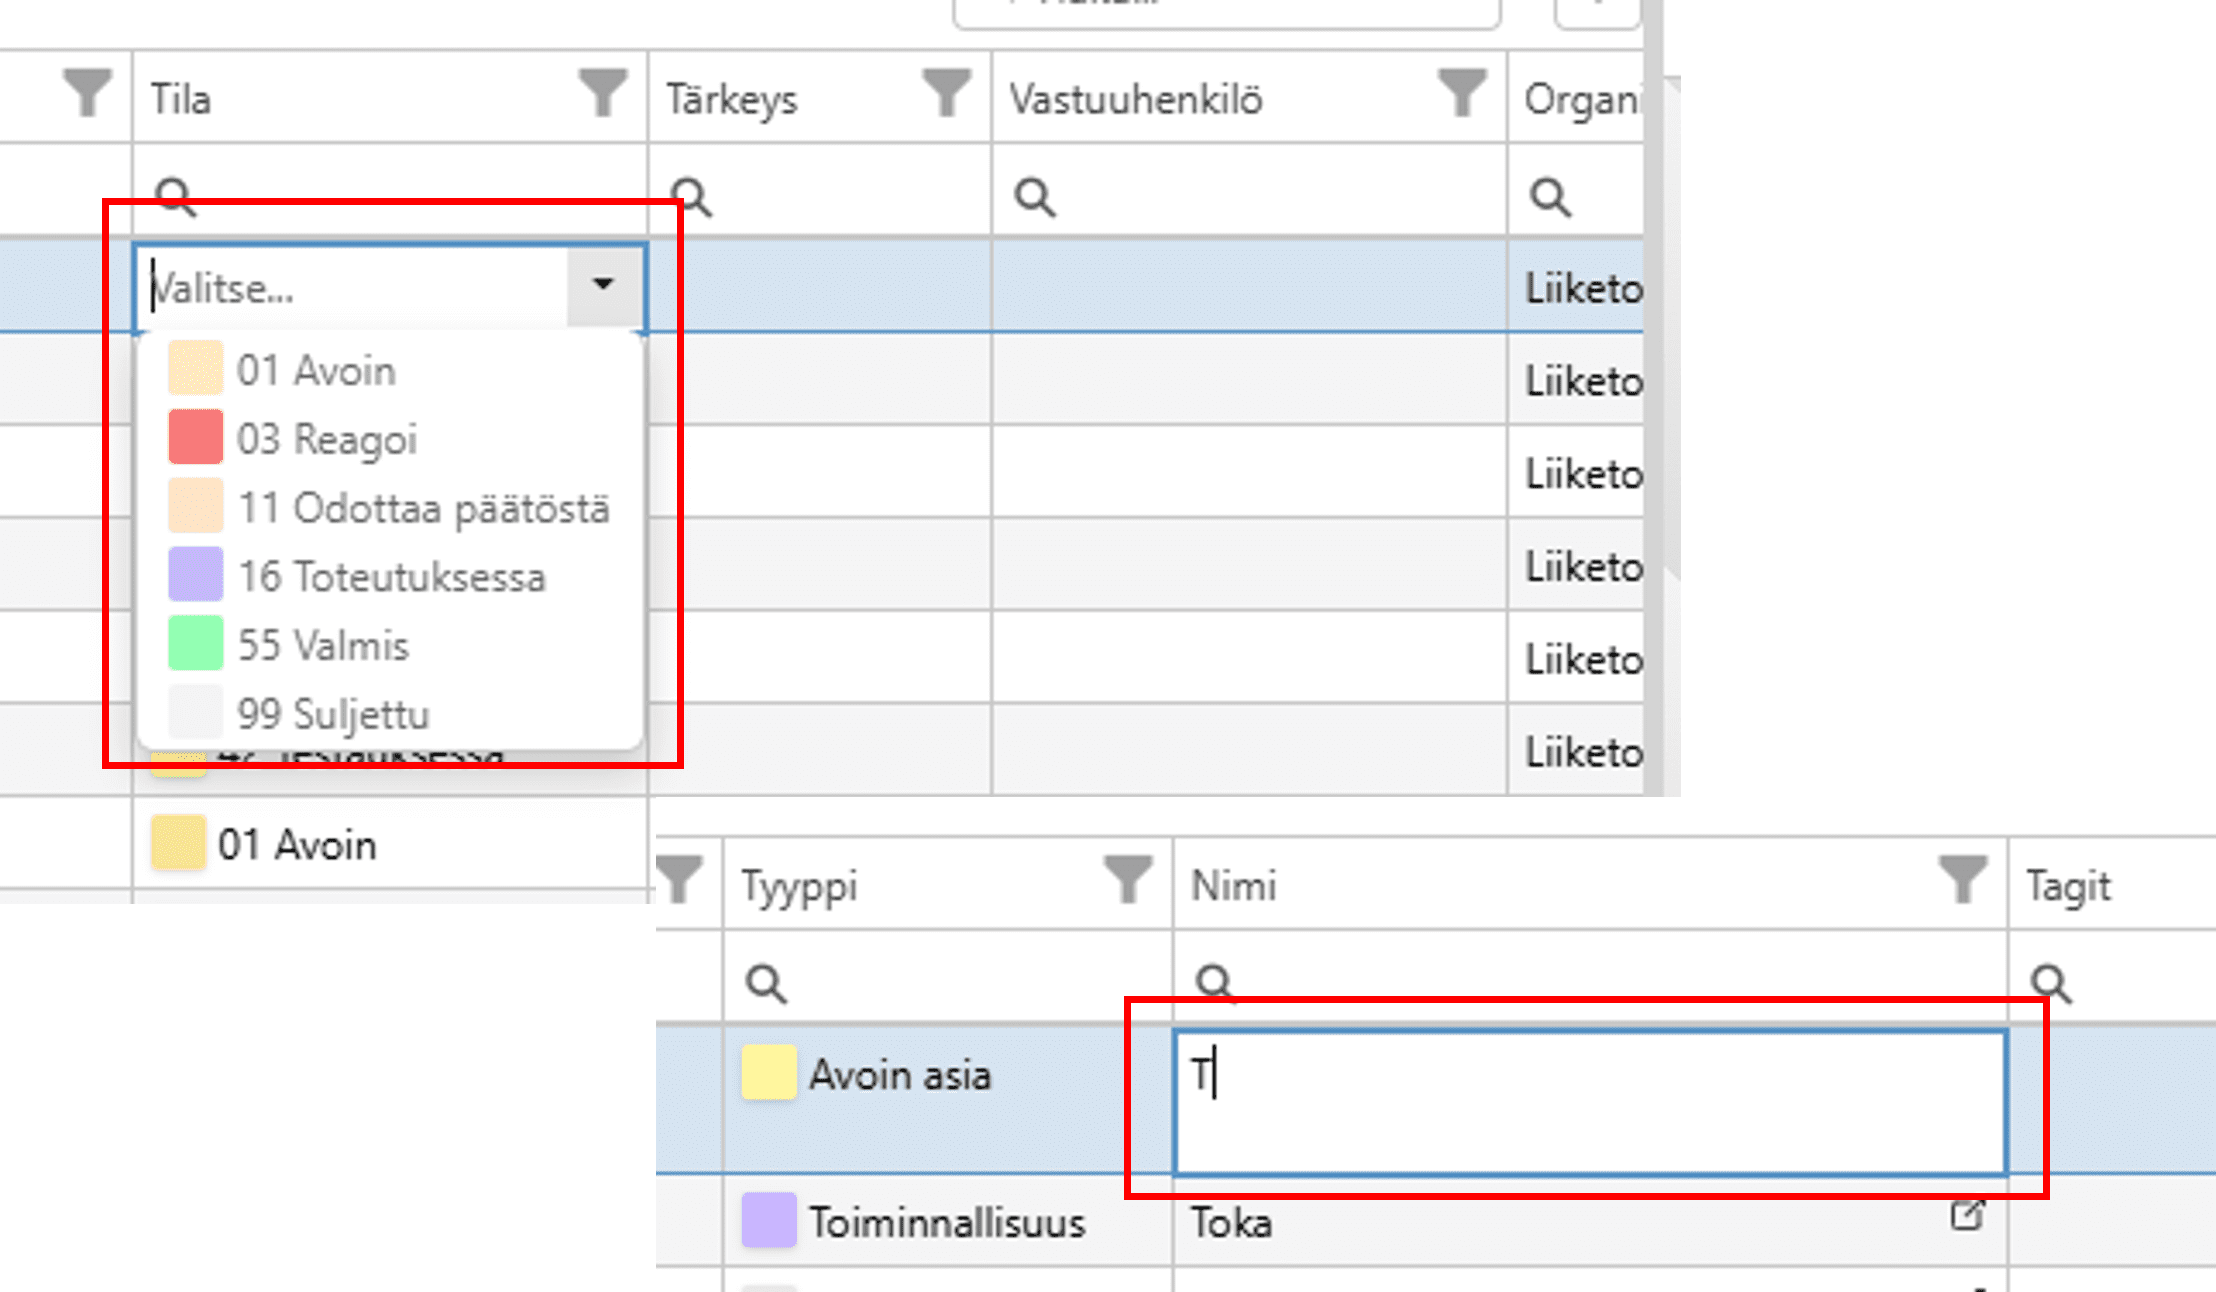Click search magnifier under Vastuuhenkilö column
The image size is (2216, 1292).
pyautogui.click(x=1034, y=197)
